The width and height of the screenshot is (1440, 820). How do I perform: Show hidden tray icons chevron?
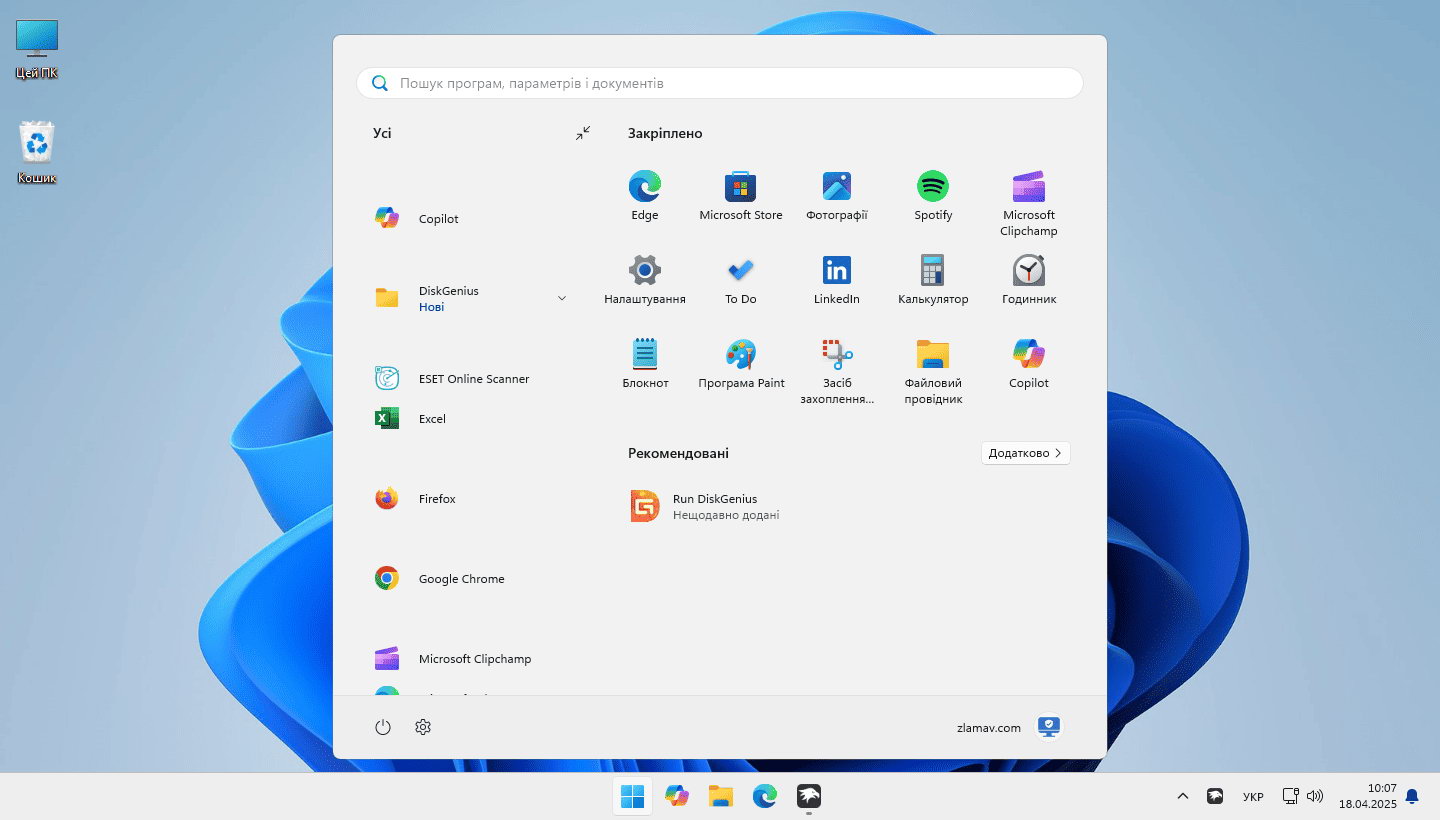click(x=1183, y=796)
